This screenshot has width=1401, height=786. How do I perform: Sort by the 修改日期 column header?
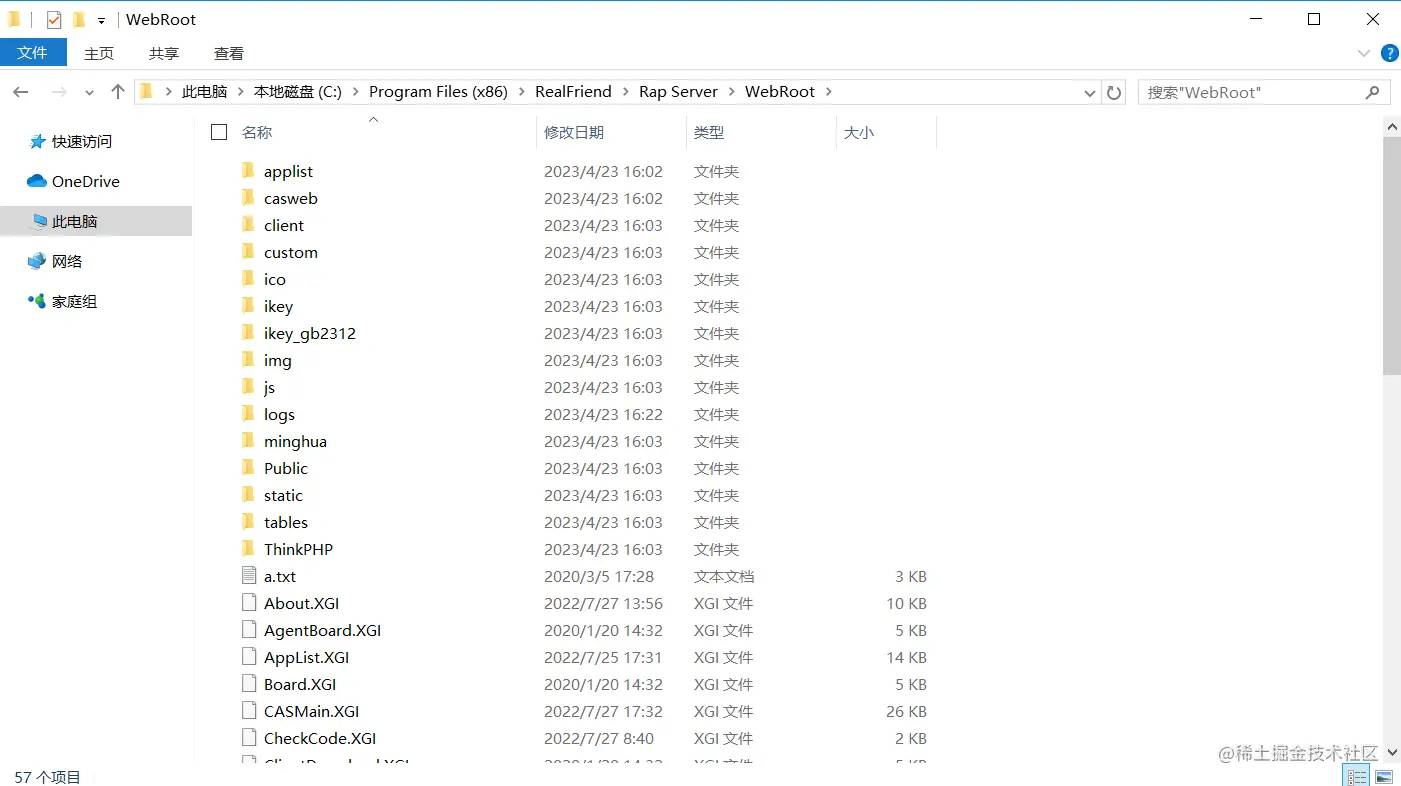coord(574,132)
